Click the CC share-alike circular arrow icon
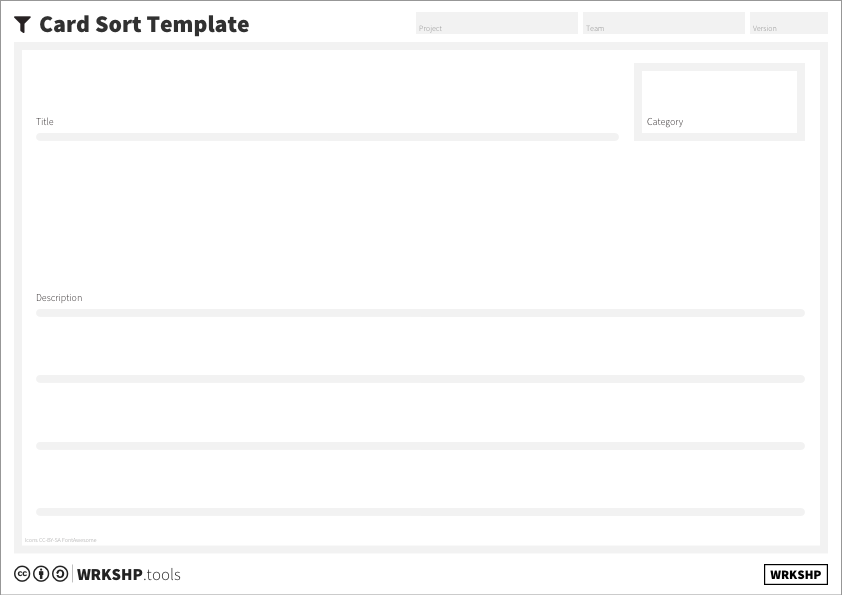Image resolution: width=842 pixels, height=595 pixels. 60,574
